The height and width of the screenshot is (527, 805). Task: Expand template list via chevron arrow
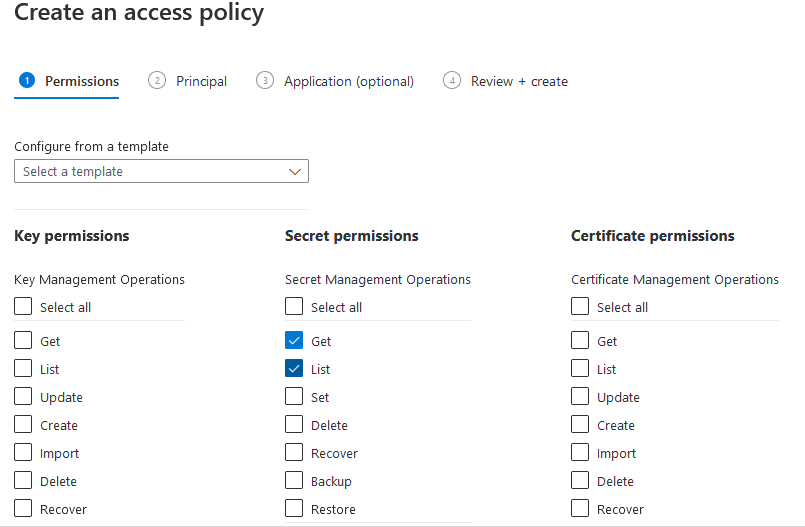click(x=295, y=172)
